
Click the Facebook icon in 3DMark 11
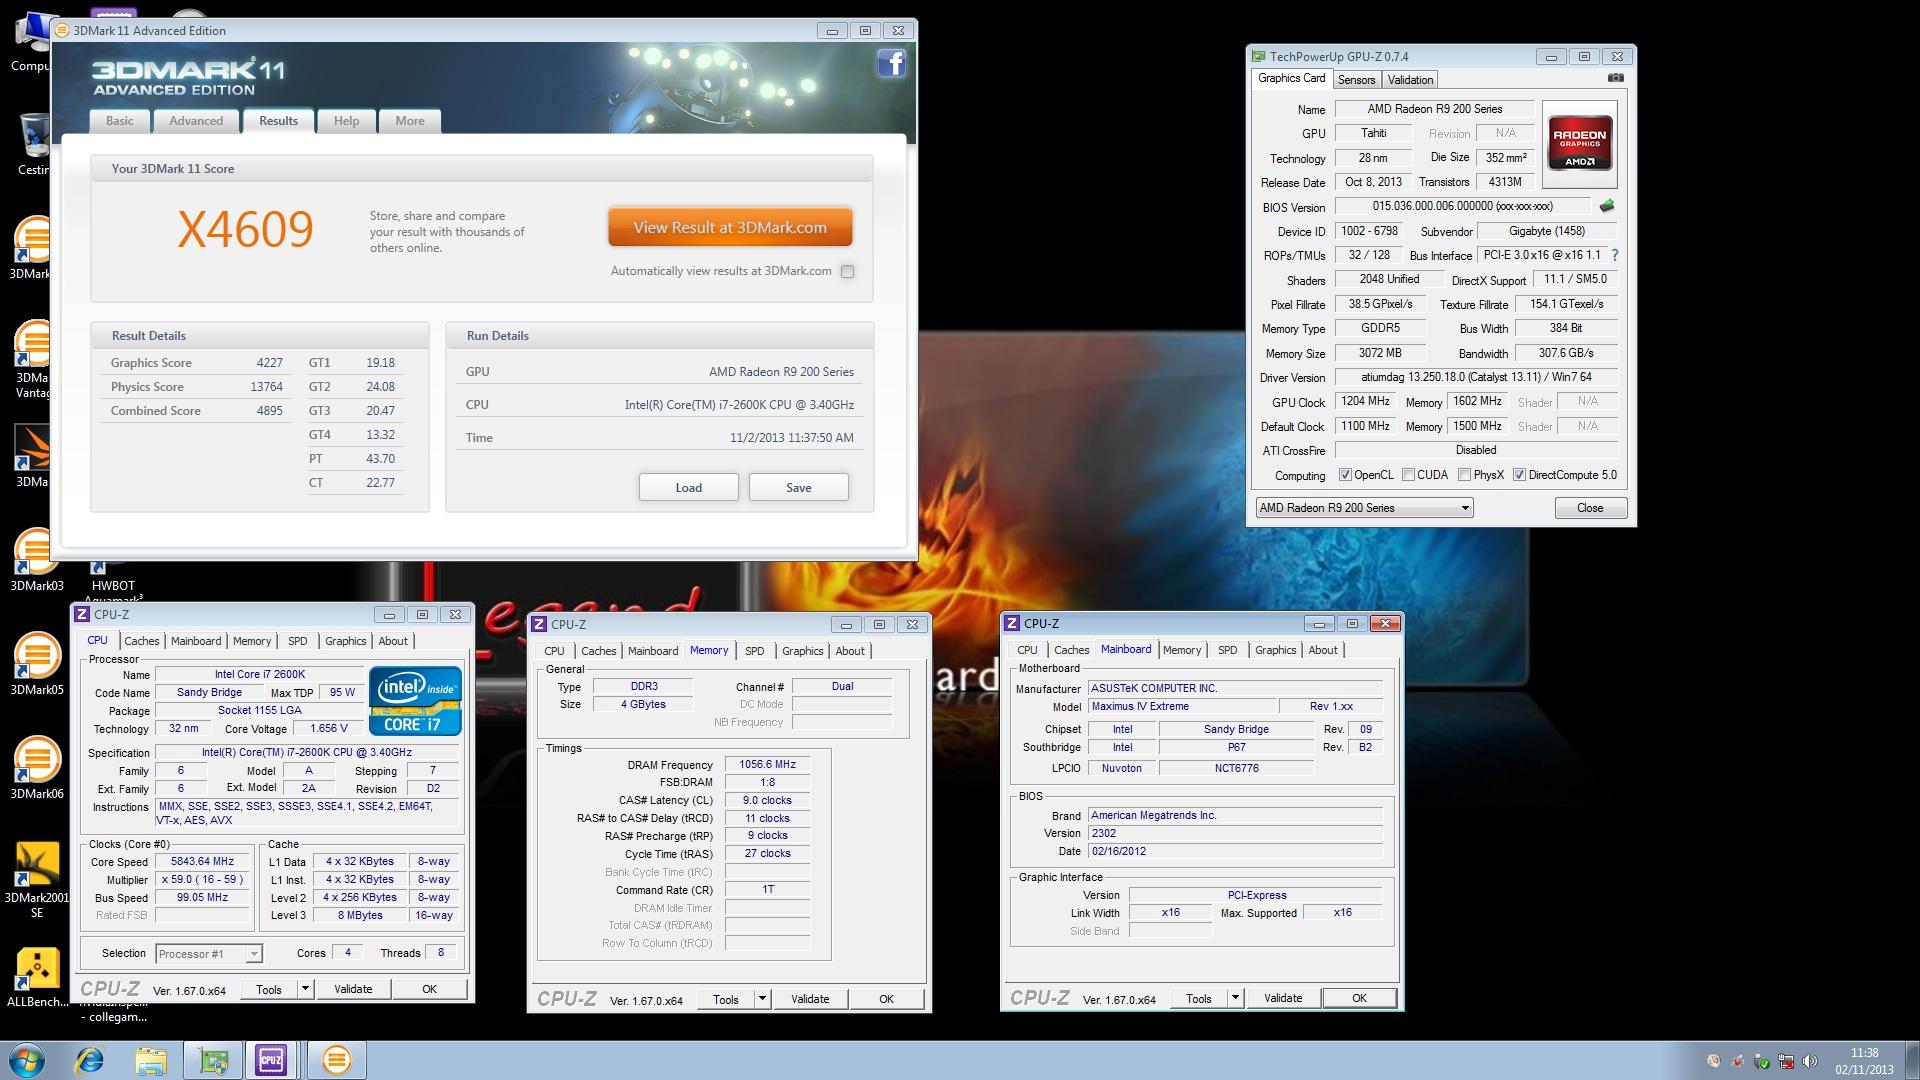tap(891, 64)
